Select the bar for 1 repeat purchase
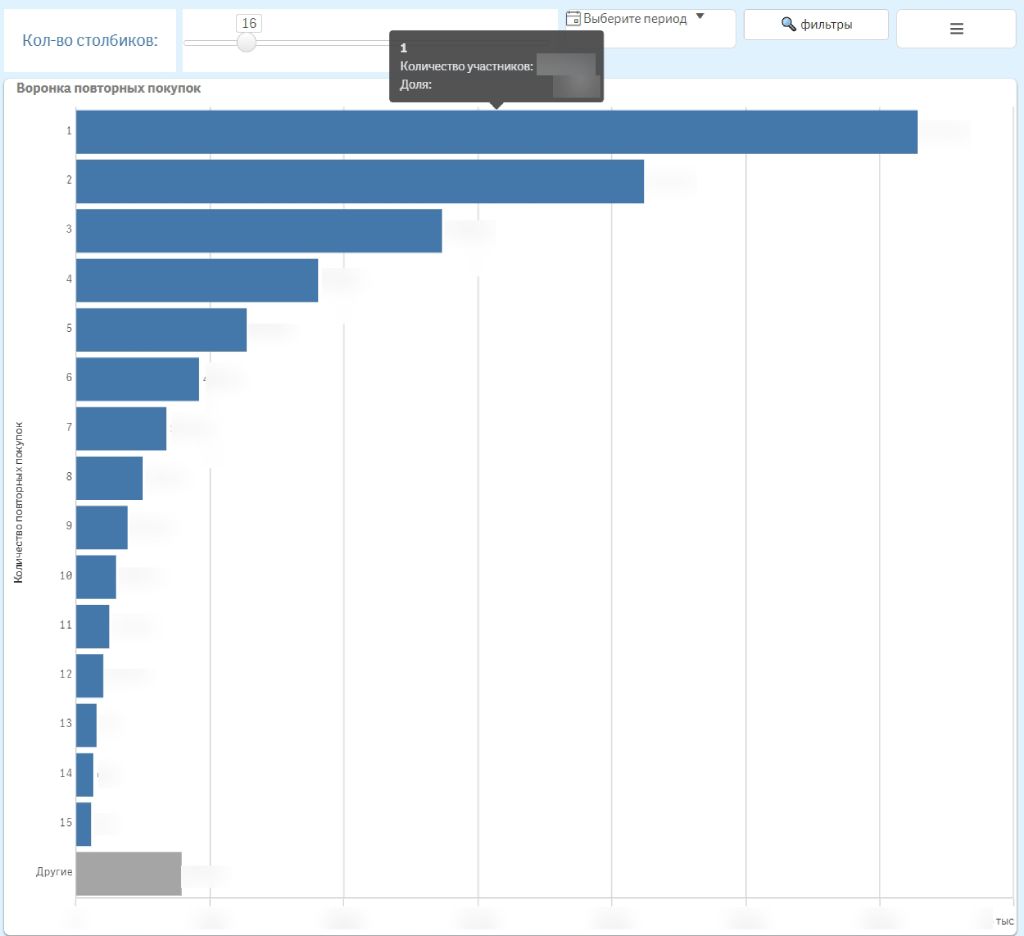 pos(496,132)
